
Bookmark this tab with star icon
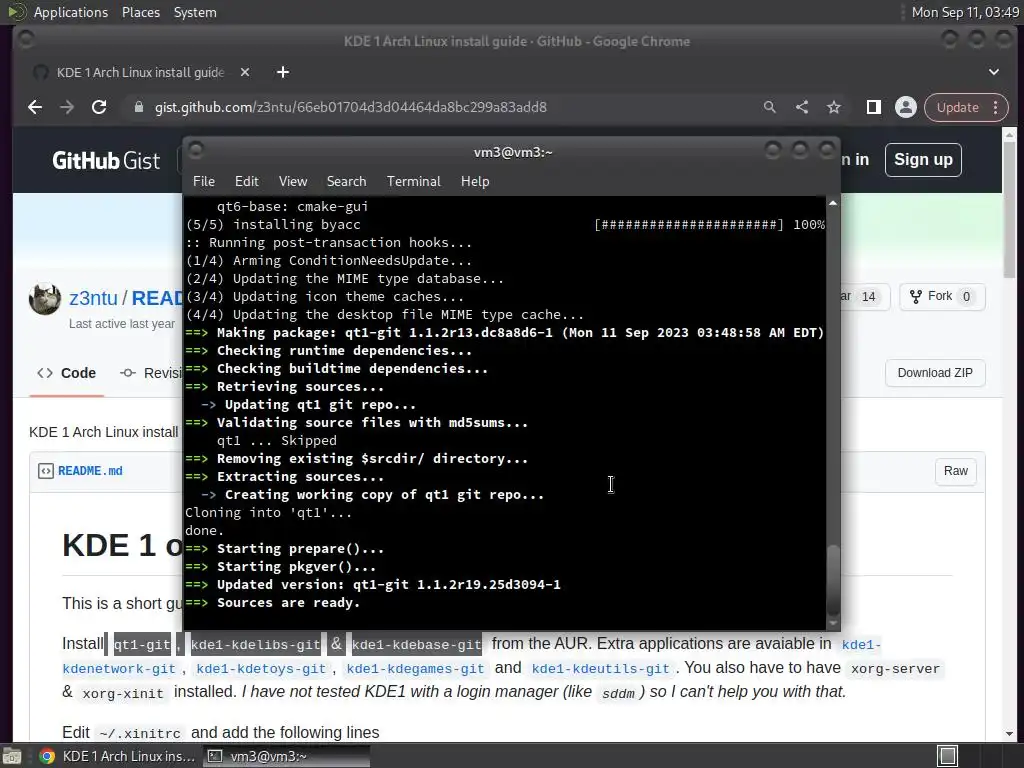coord(834,107)
